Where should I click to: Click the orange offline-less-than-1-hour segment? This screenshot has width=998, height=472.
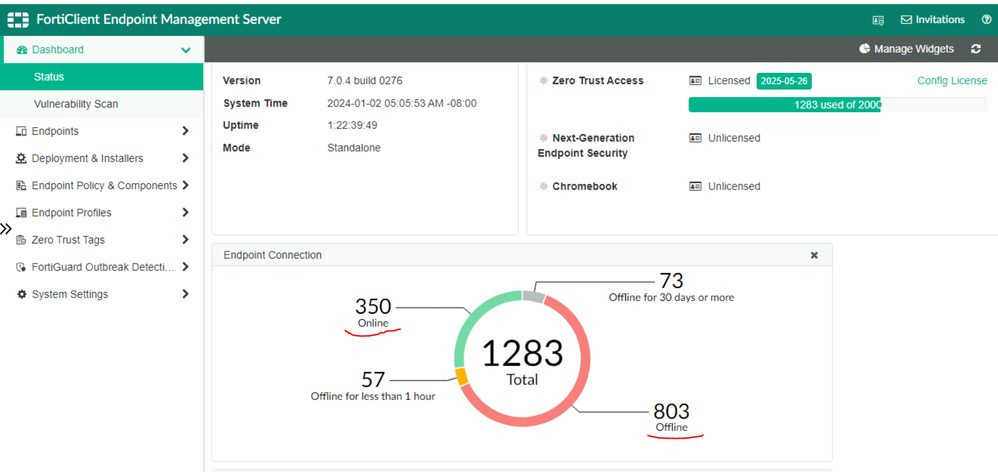(462, 377)
